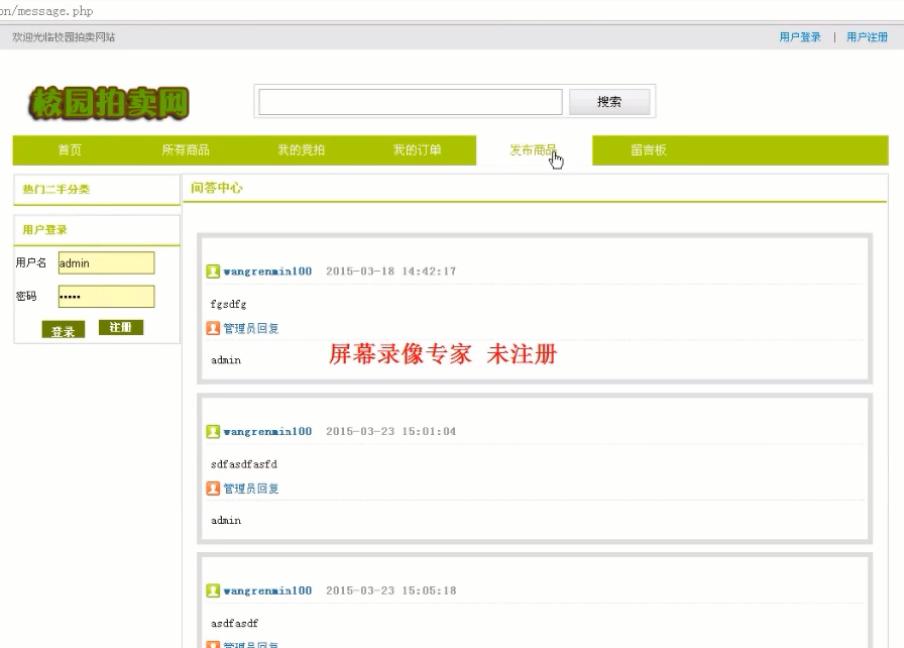The height and width of the screenshot is (648, 904).
Task: Click the 搜索 search button
Action: (609, 102)
